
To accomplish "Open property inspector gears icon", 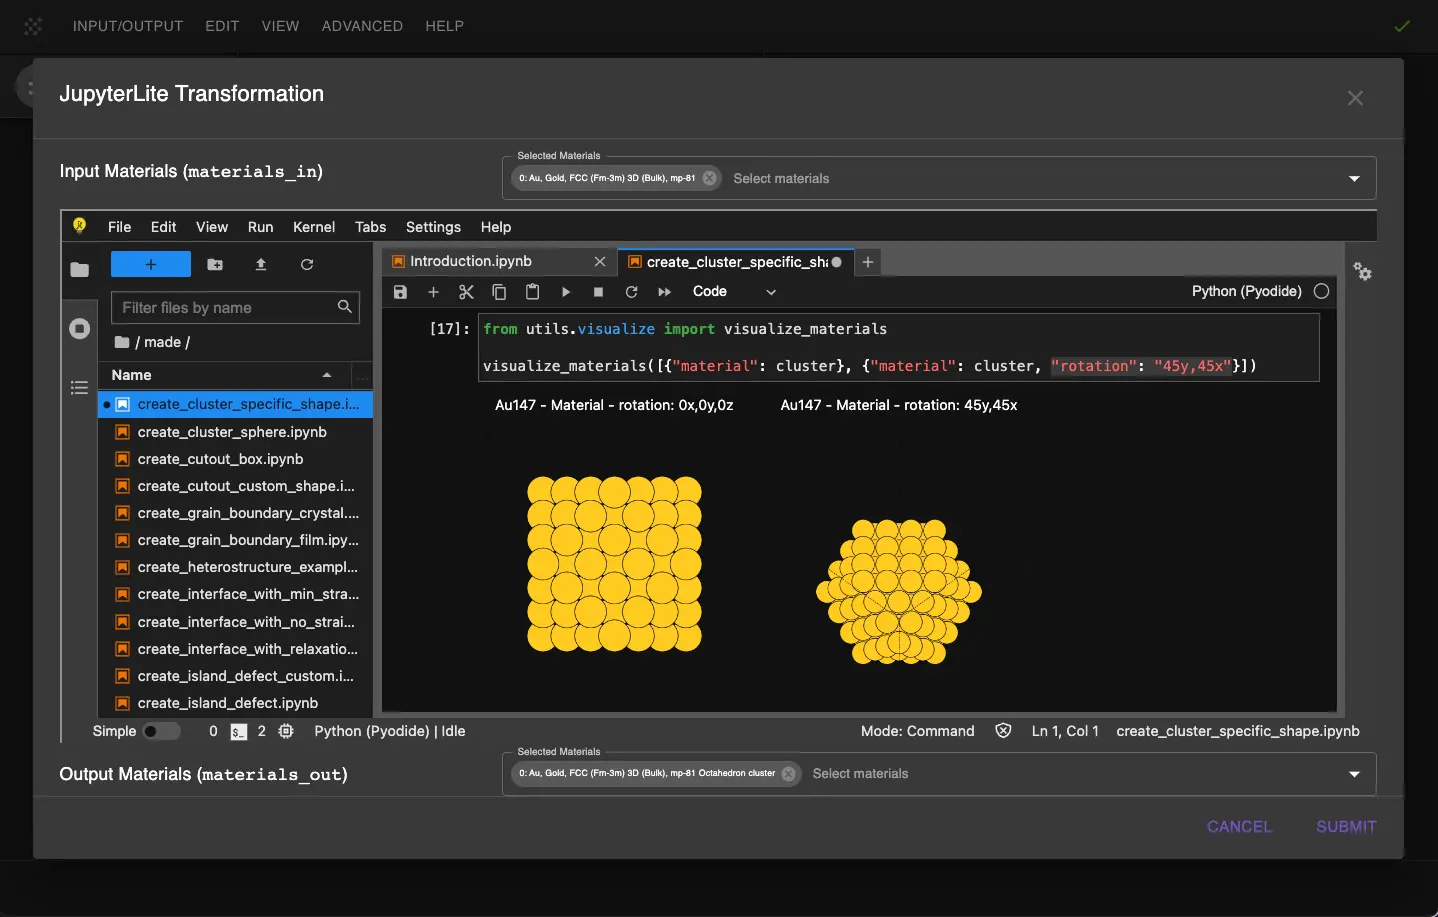I will pos(1362,271).
